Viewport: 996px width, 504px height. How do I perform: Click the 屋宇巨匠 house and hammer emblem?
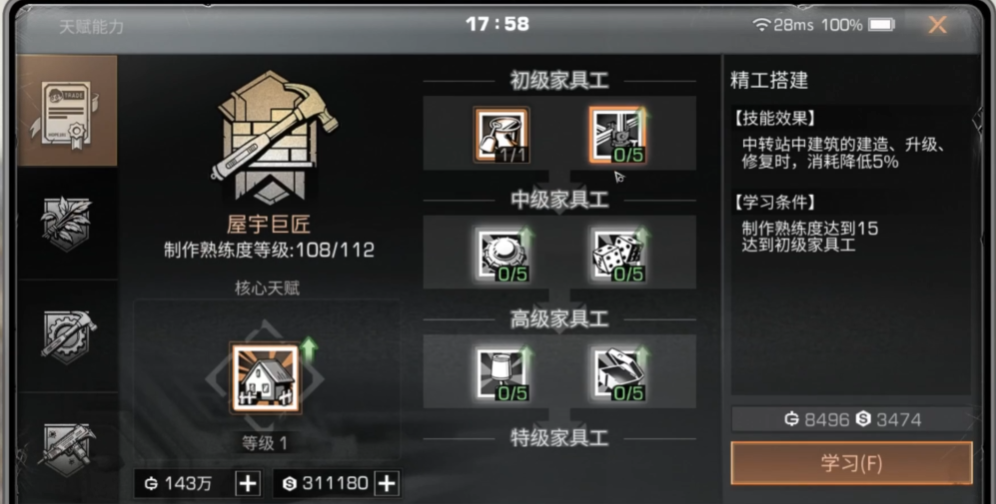click(x=273, y=137)
